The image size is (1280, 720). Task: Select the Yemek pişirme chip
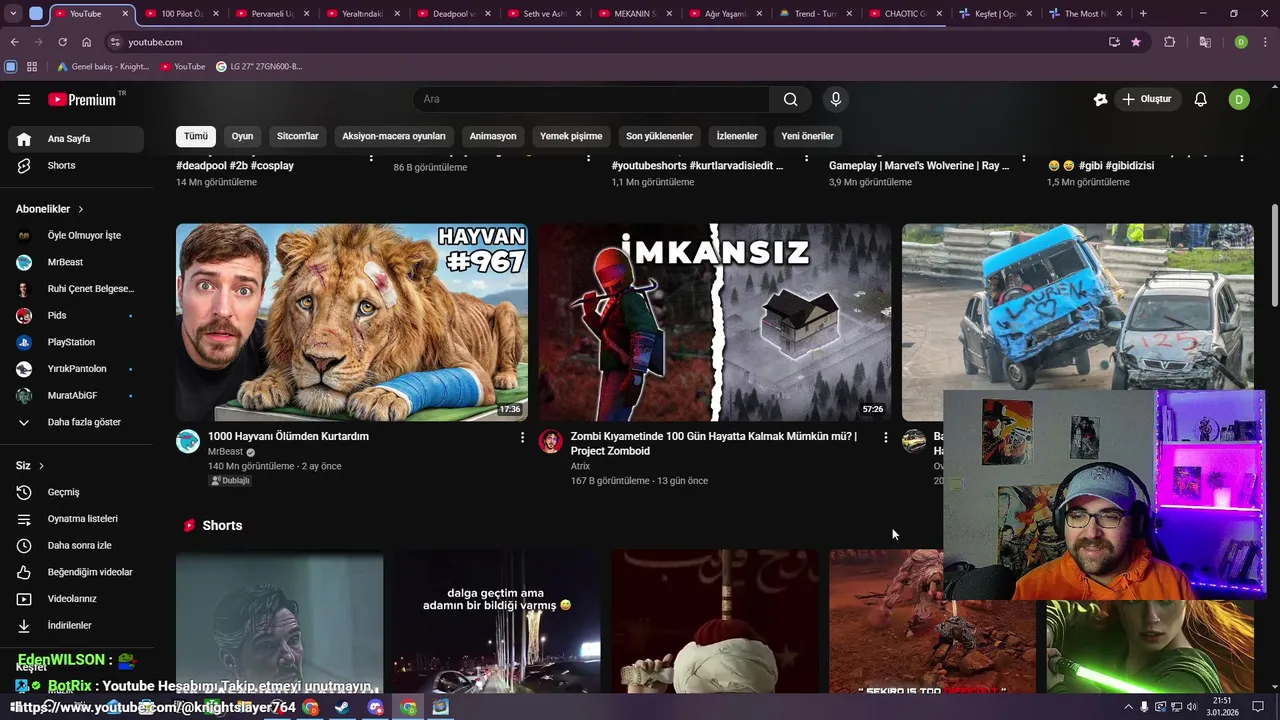[571, 136]
